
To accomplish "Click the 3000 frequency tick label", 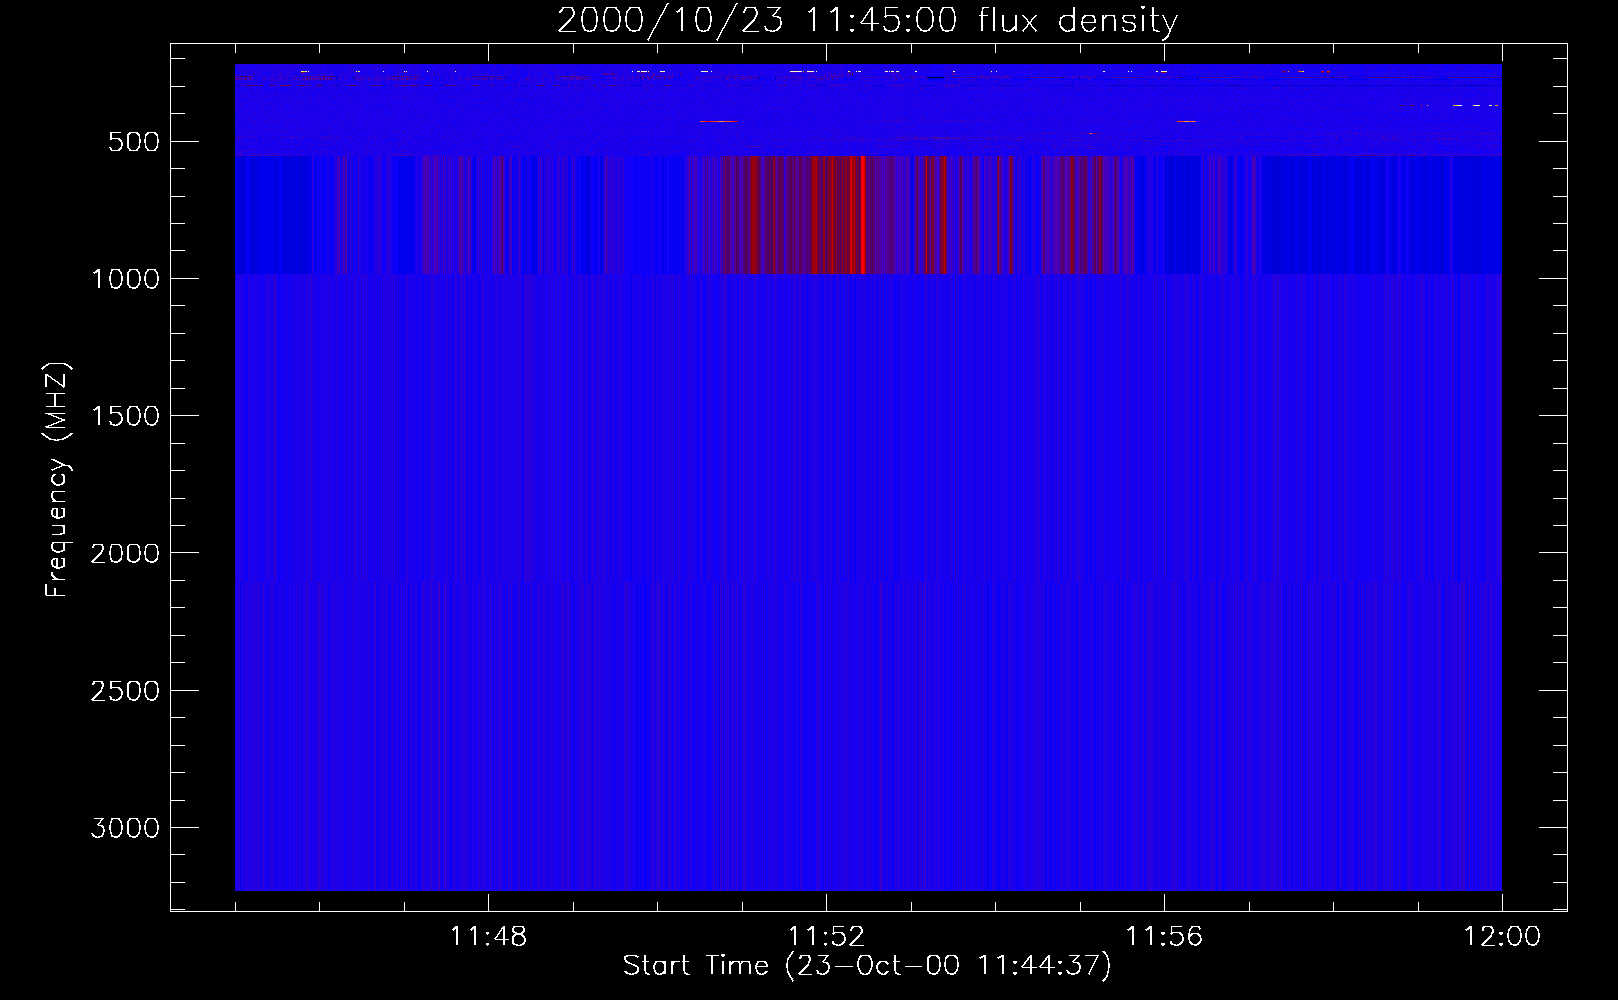I will pyautogui.click(x=125, y=828).
